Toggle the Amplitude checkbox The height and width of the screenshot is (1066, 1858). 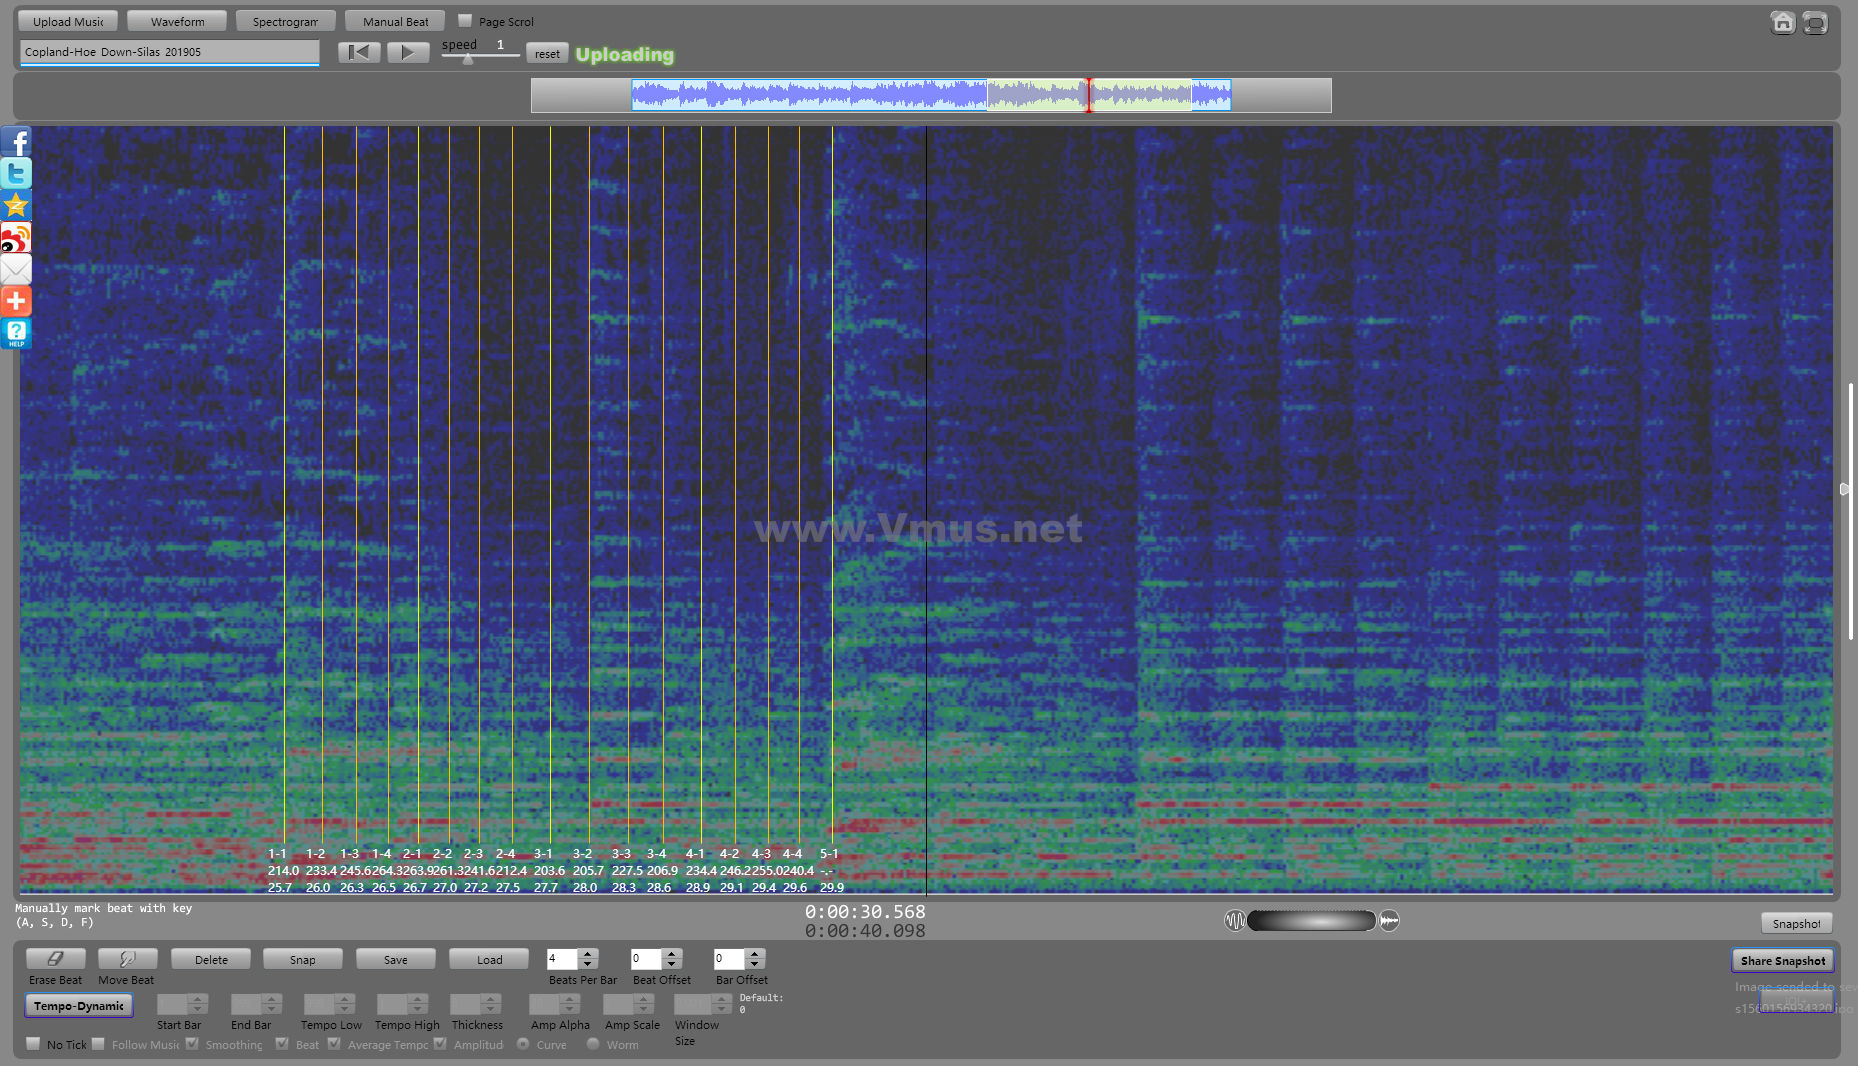pyautogui.click(x=440, y=1044)
